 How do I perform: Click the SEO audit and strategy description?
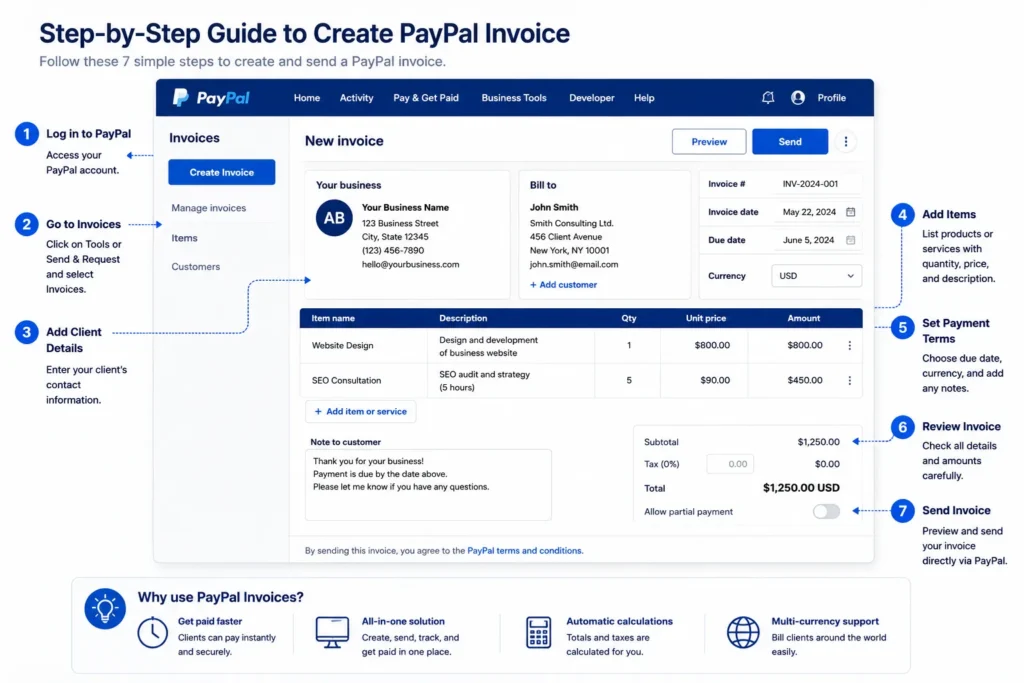[x=485, y=381]
